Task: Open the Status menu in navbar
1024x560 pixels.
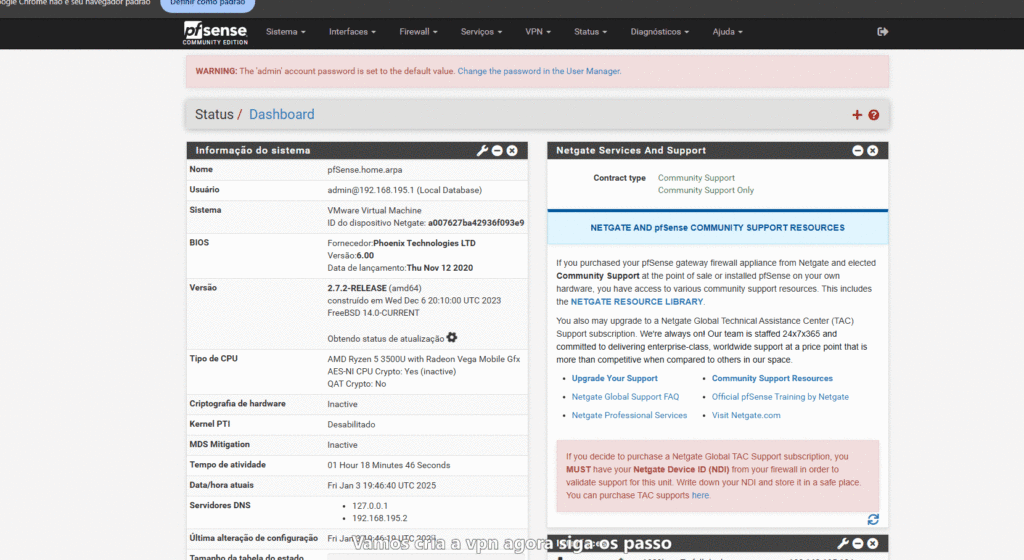Action: [590, 31]
